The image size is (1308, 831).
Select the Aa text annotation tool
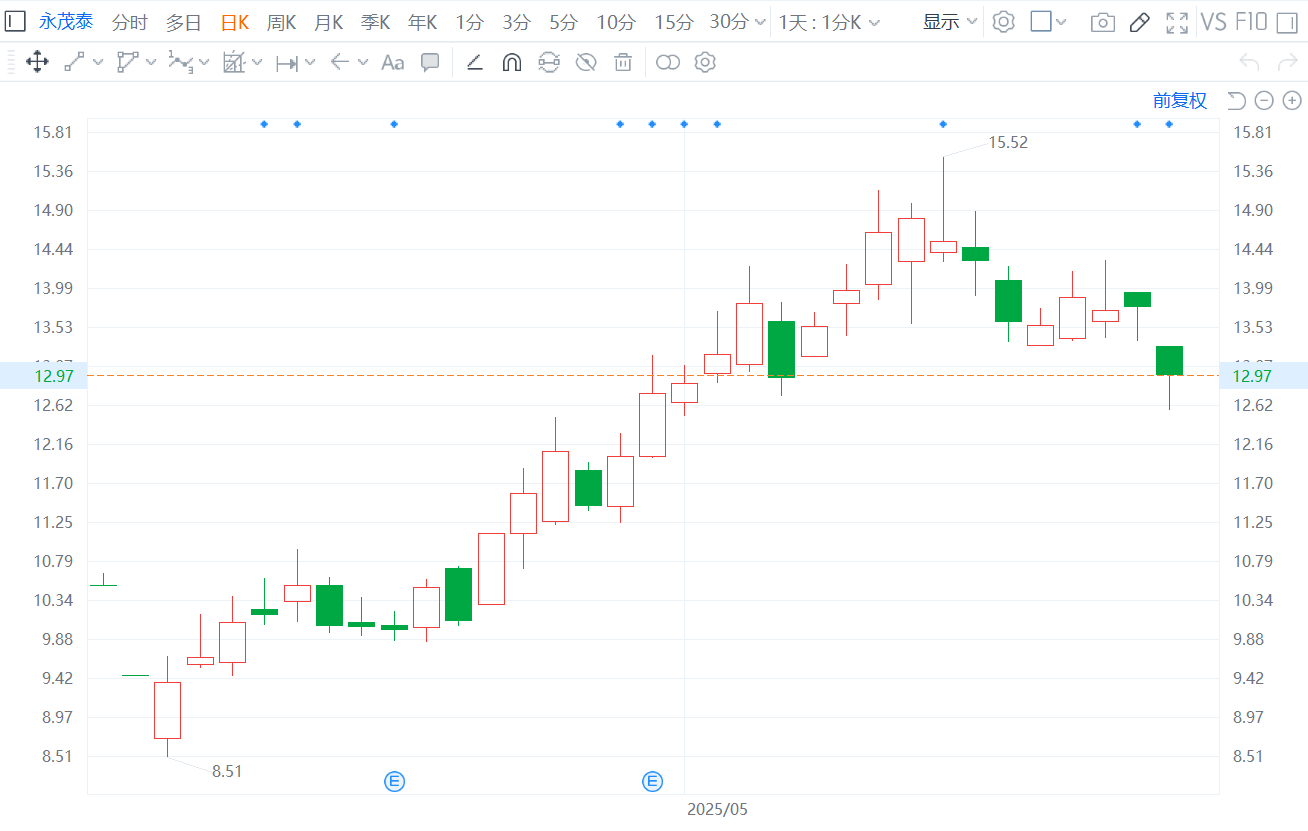[393, 63]
